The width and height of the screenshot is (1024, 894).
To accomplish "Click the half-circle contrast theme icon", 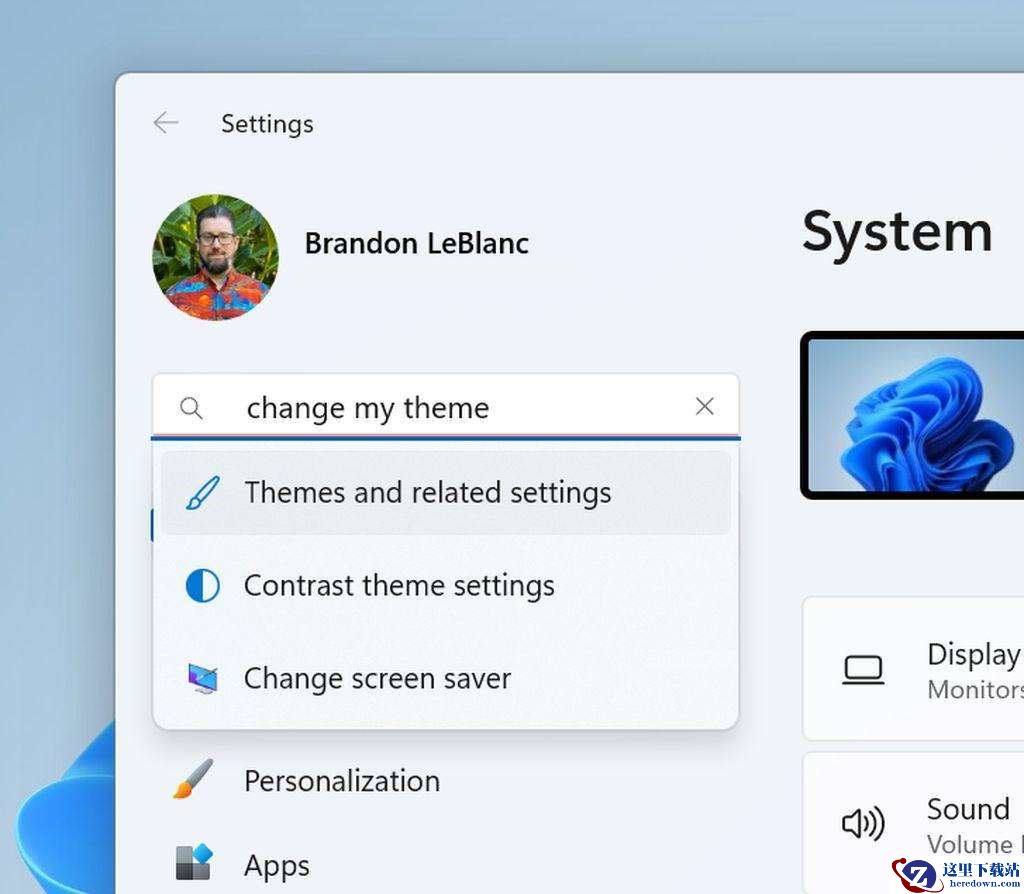I will pos(203,586).
